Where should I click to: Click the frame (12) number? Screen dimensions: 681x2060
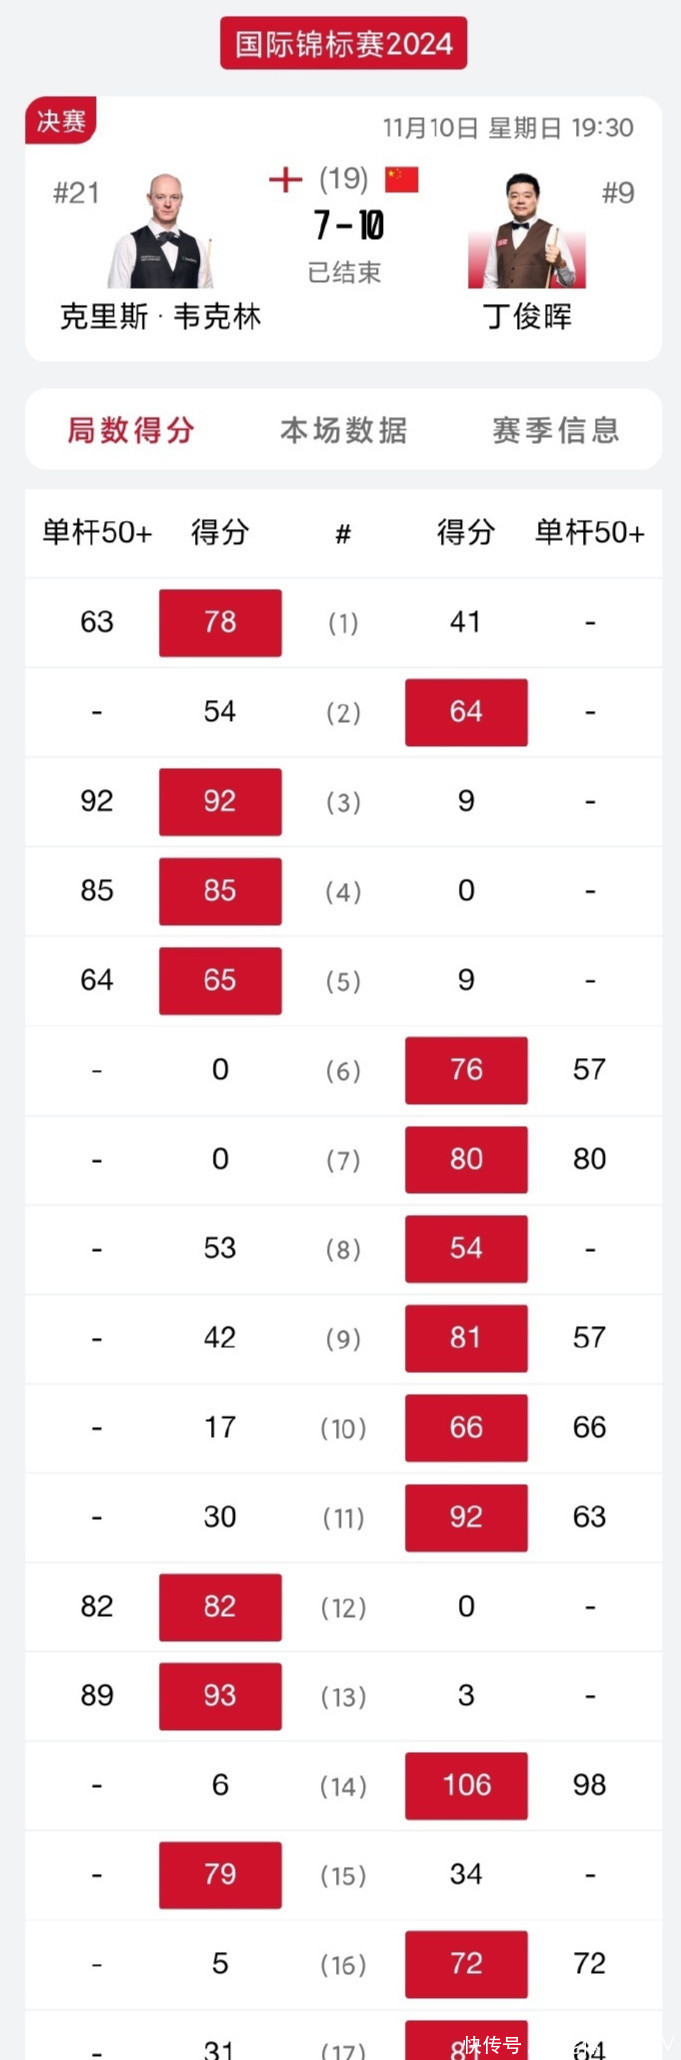(343, 1608)
